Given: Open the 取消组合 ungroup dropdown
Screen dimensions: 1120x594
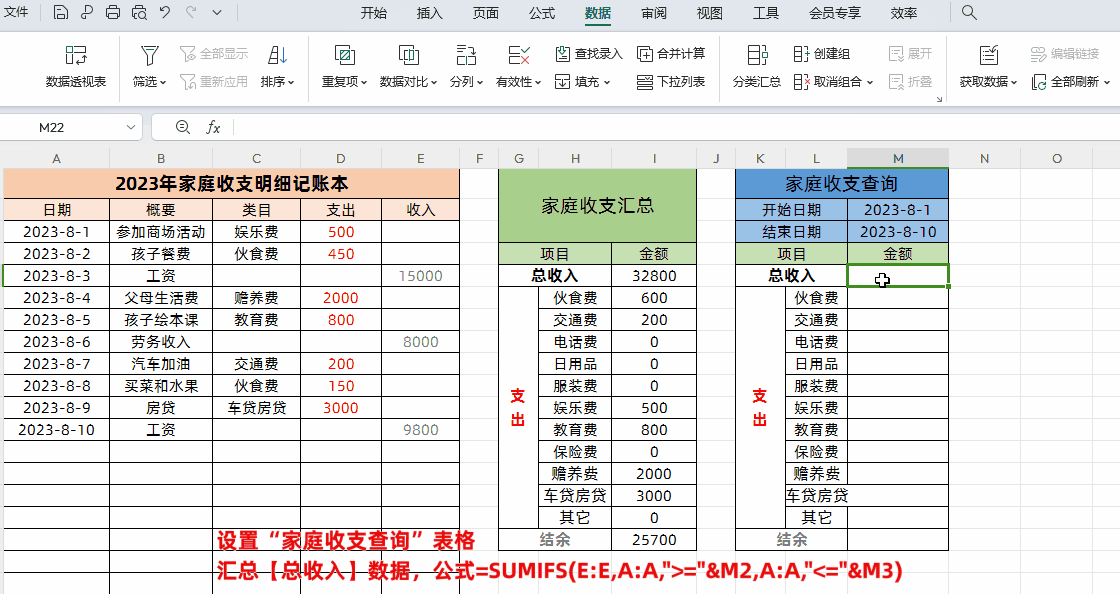Looking at the screenshot, I should 834,81.
